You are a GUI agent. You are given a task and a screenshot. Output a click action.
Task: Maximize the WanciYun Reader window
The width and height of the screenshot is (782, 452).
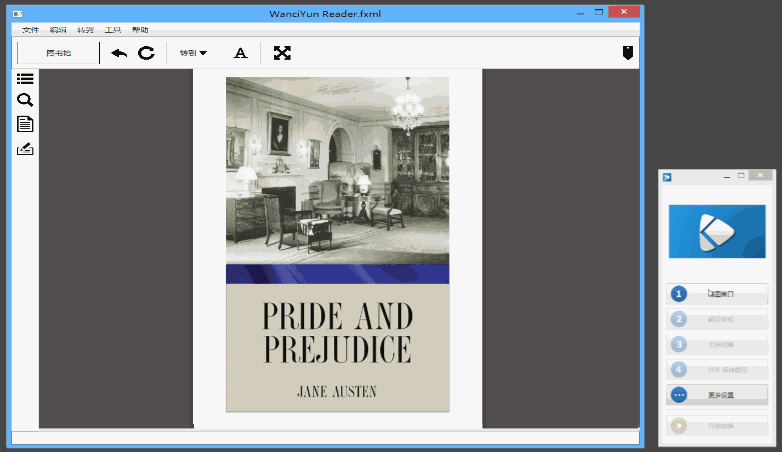tap(599, 12)
